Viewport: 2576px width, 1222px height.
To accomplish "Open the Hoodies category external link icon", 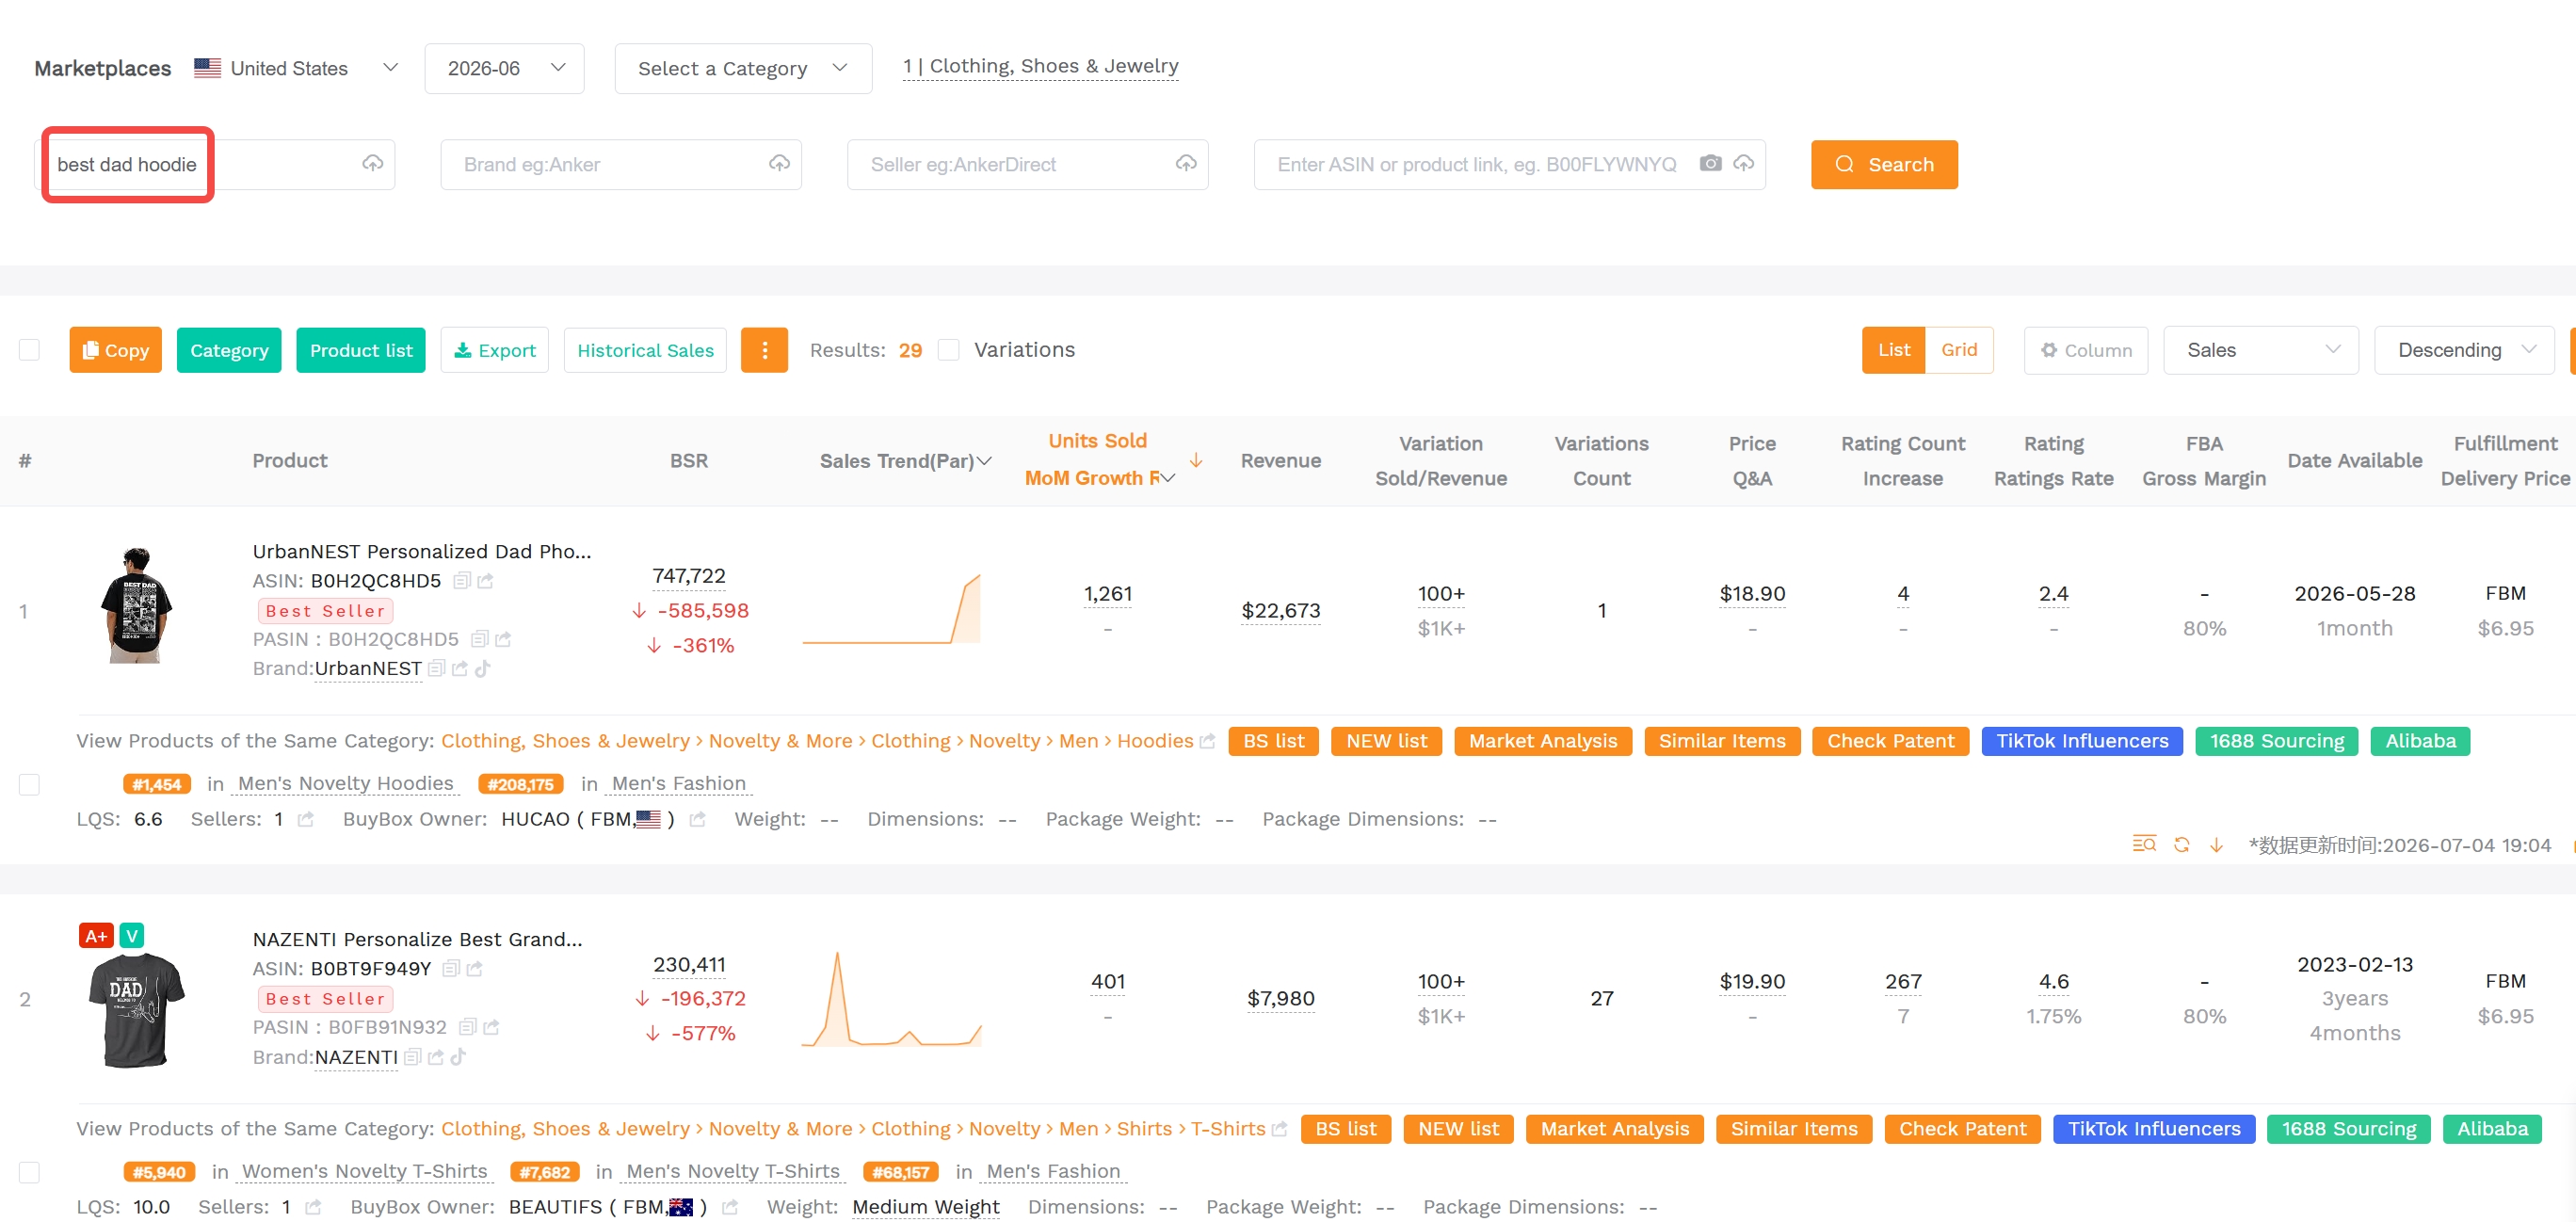I will click(1207, 741).
